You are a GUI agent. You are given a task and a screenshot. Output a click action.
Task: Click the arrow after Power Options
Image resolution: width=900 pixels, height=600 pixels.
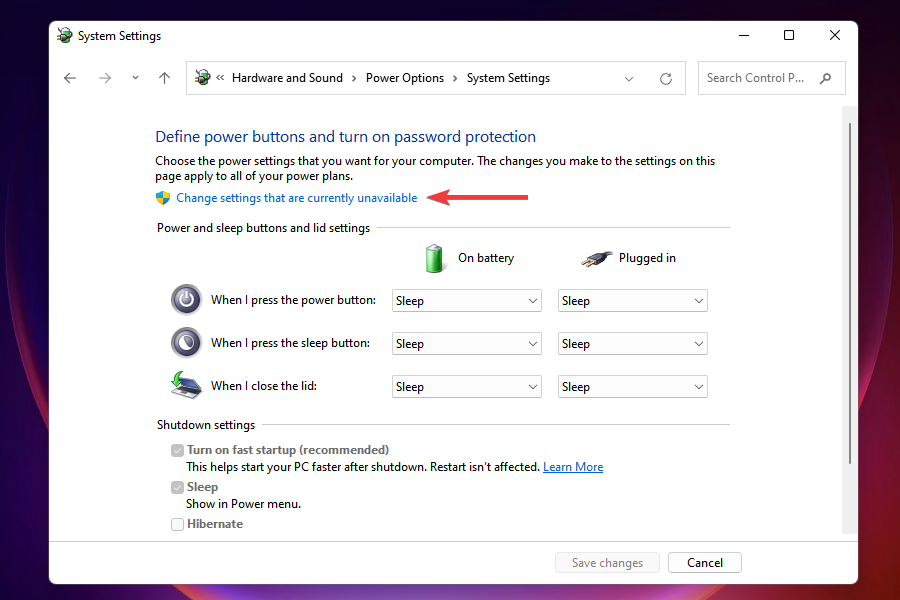[x=455, y=78]
